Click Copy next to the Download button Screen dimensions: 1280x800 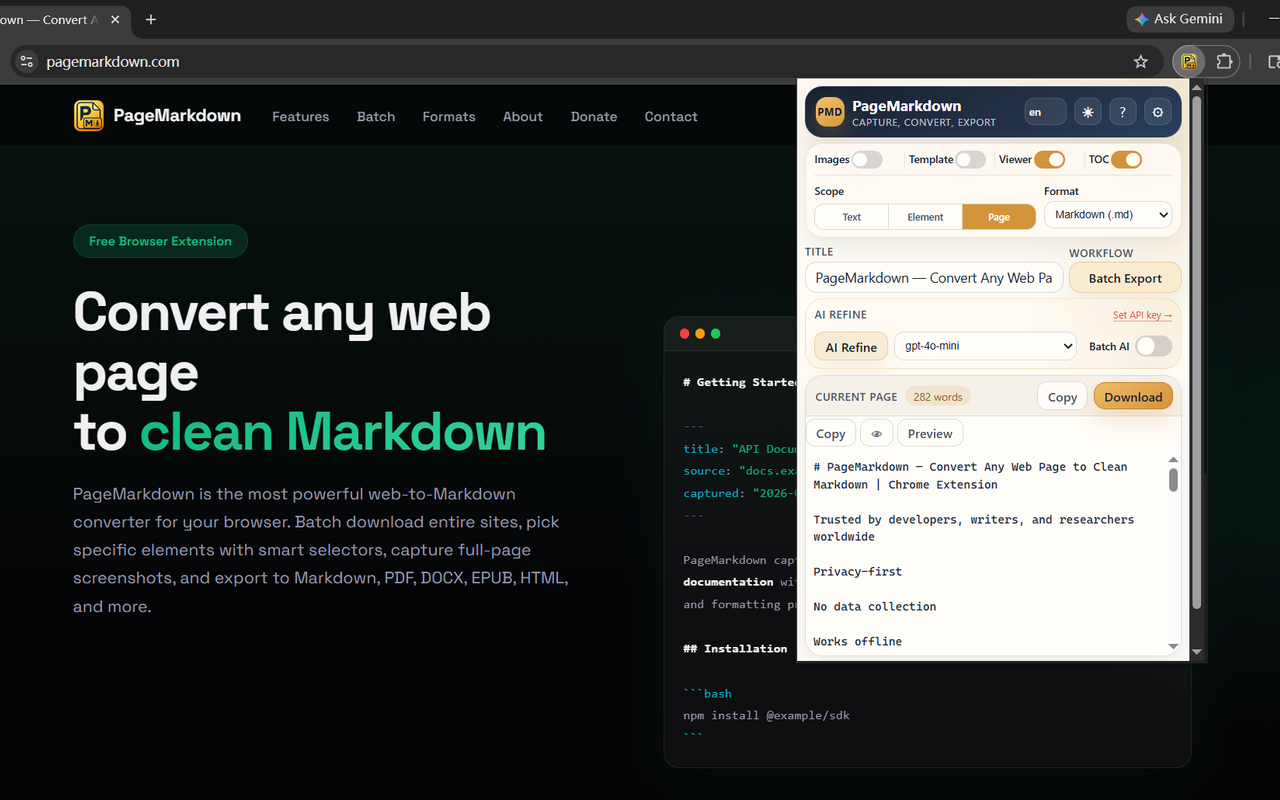pyautogui.click(x=1062, y=397)
